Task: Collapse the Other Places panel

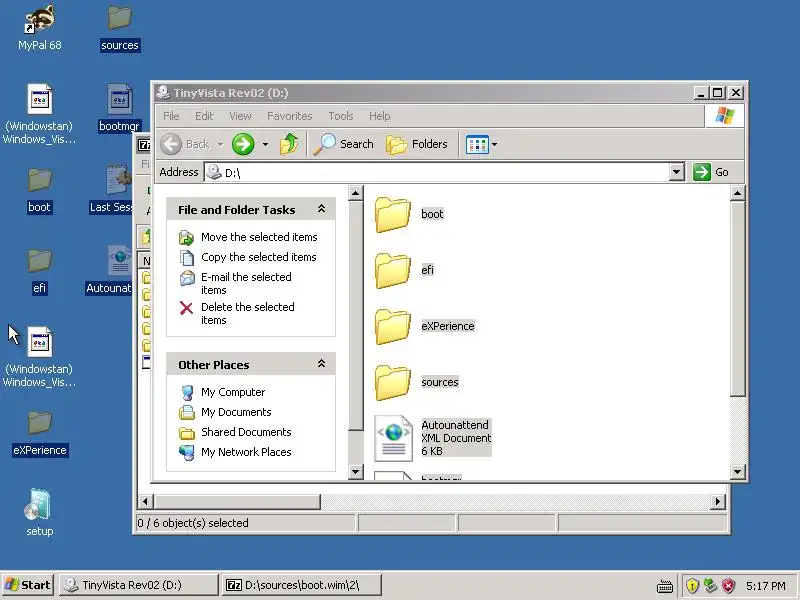Action: pos(321,364)
